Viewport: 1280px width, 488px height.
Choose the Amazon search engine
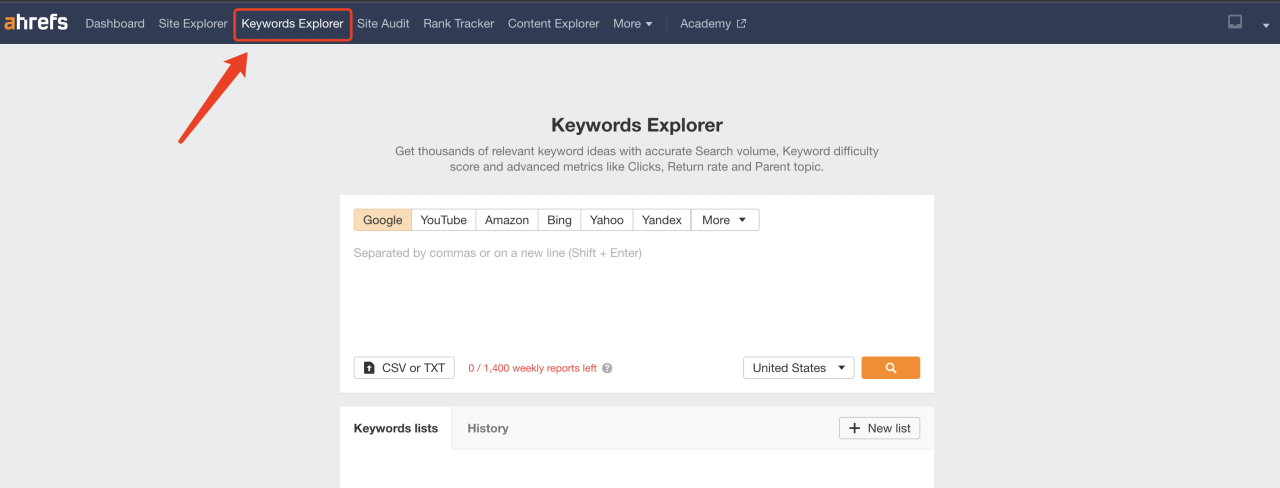click(507, 220)
